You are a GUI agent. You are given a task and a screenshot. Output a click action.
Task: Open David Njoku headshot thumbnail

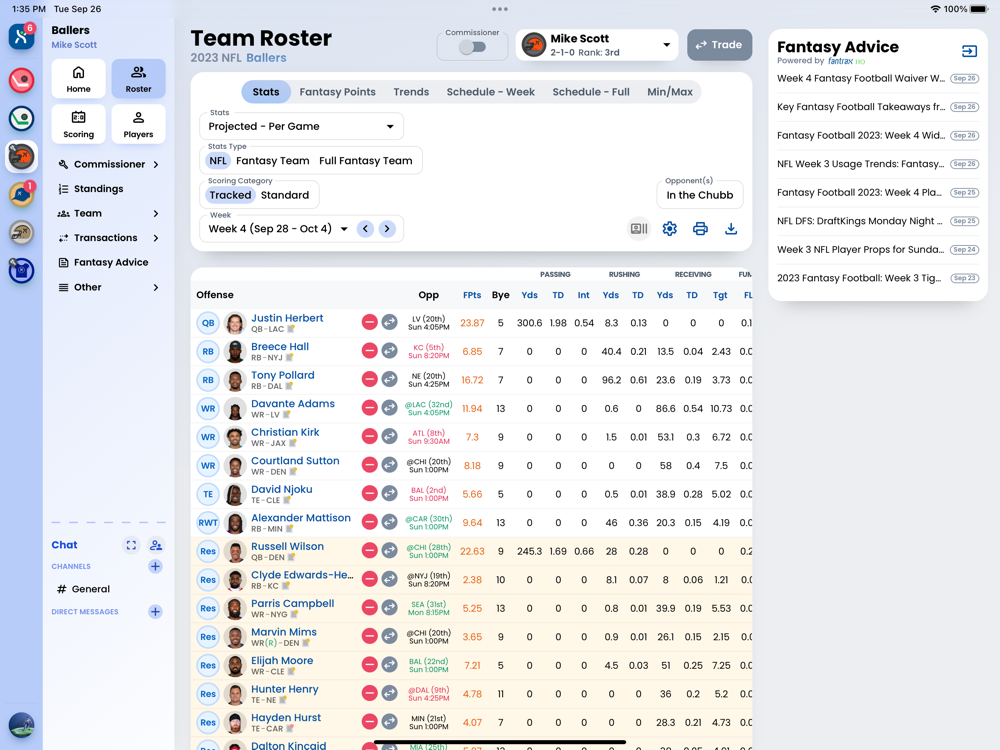coord(235,494)
